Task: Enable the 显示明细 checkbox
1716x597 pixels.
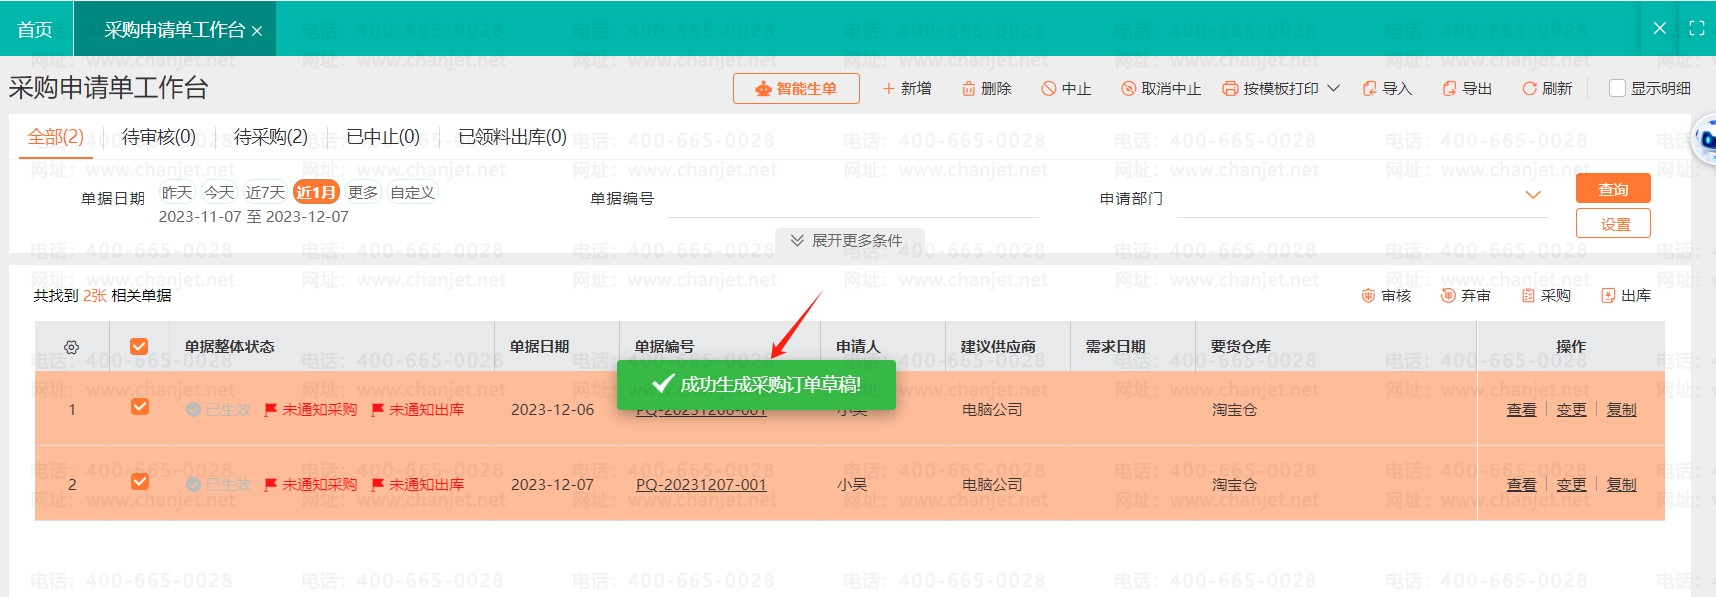Action: pos(1617,88)
